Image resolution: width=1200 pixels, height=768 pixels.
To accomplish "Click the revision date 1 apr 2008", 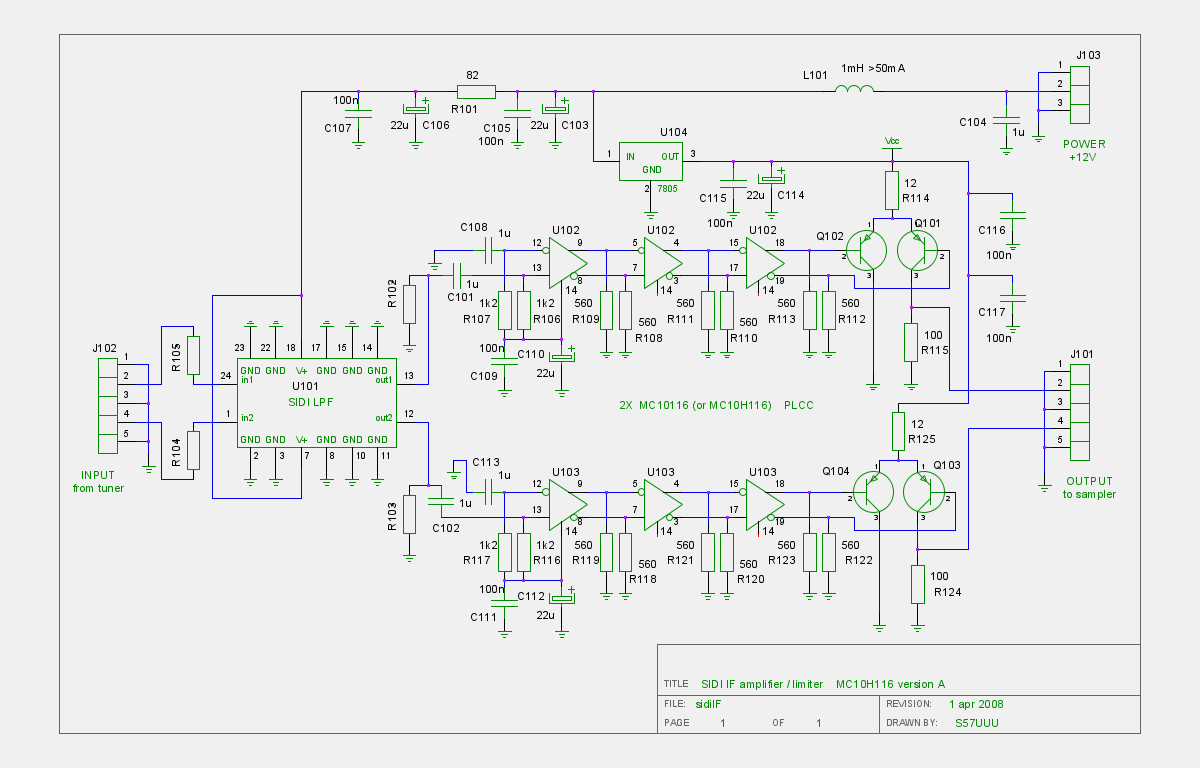I will [x=976, y=703].
